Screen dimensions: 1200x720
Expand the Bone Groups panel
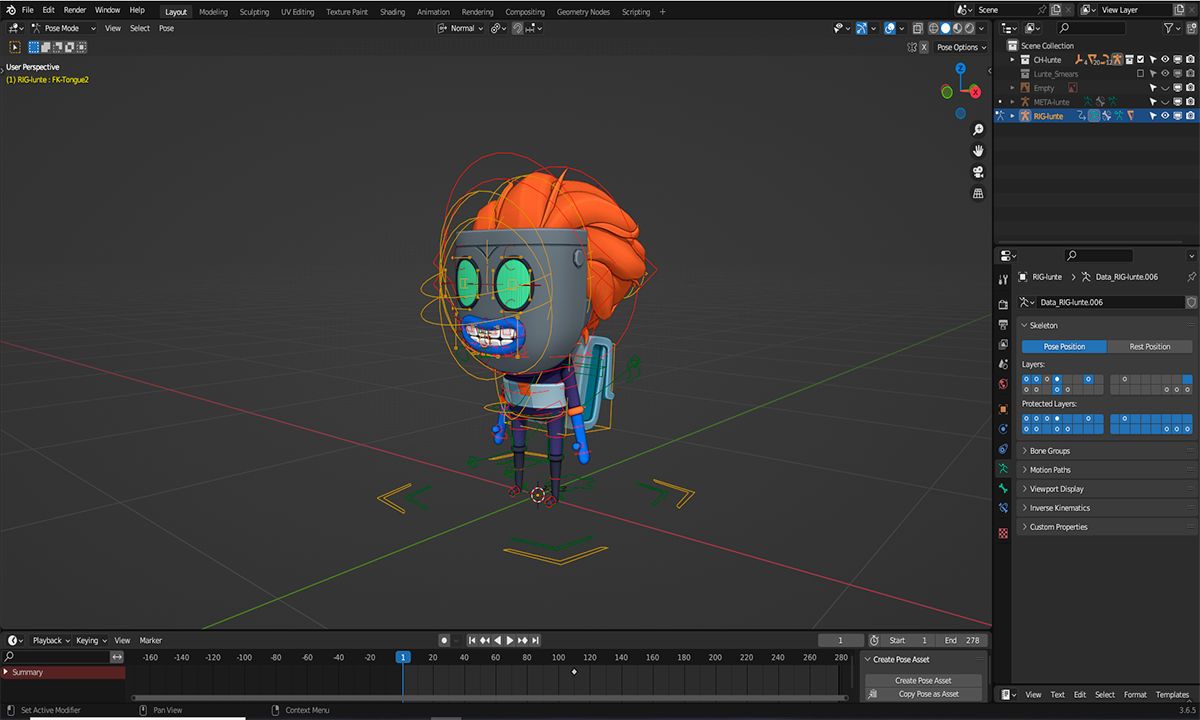click(1049, 451)
